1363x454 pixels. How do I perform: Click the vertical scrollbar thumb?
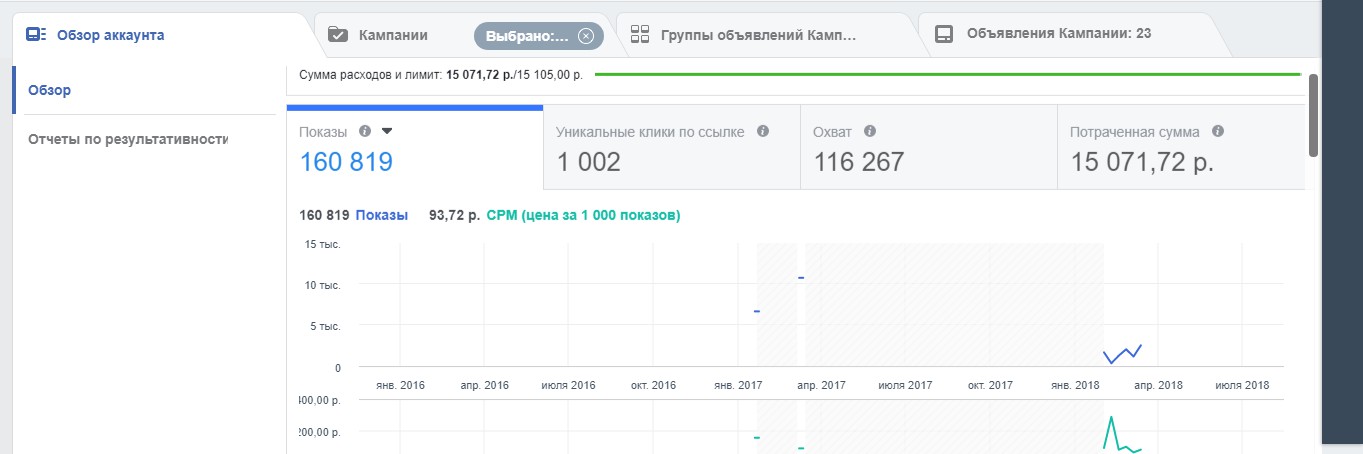click(x=1313, y=115)
